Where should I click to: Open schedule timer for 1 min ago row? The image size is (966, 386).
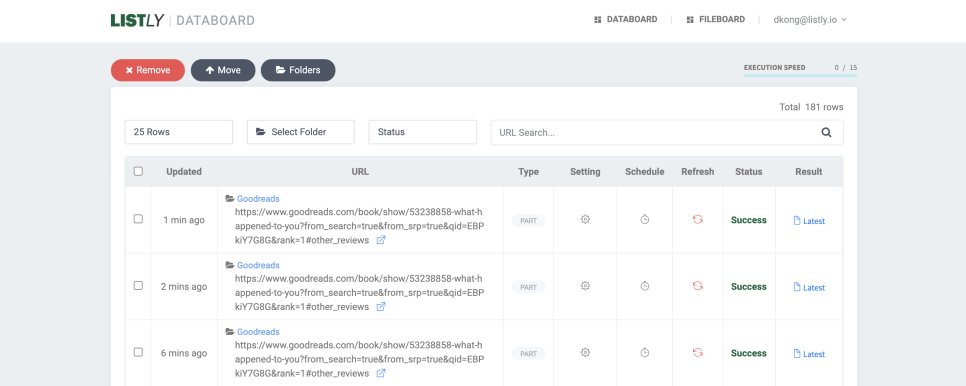coord(644,219)
